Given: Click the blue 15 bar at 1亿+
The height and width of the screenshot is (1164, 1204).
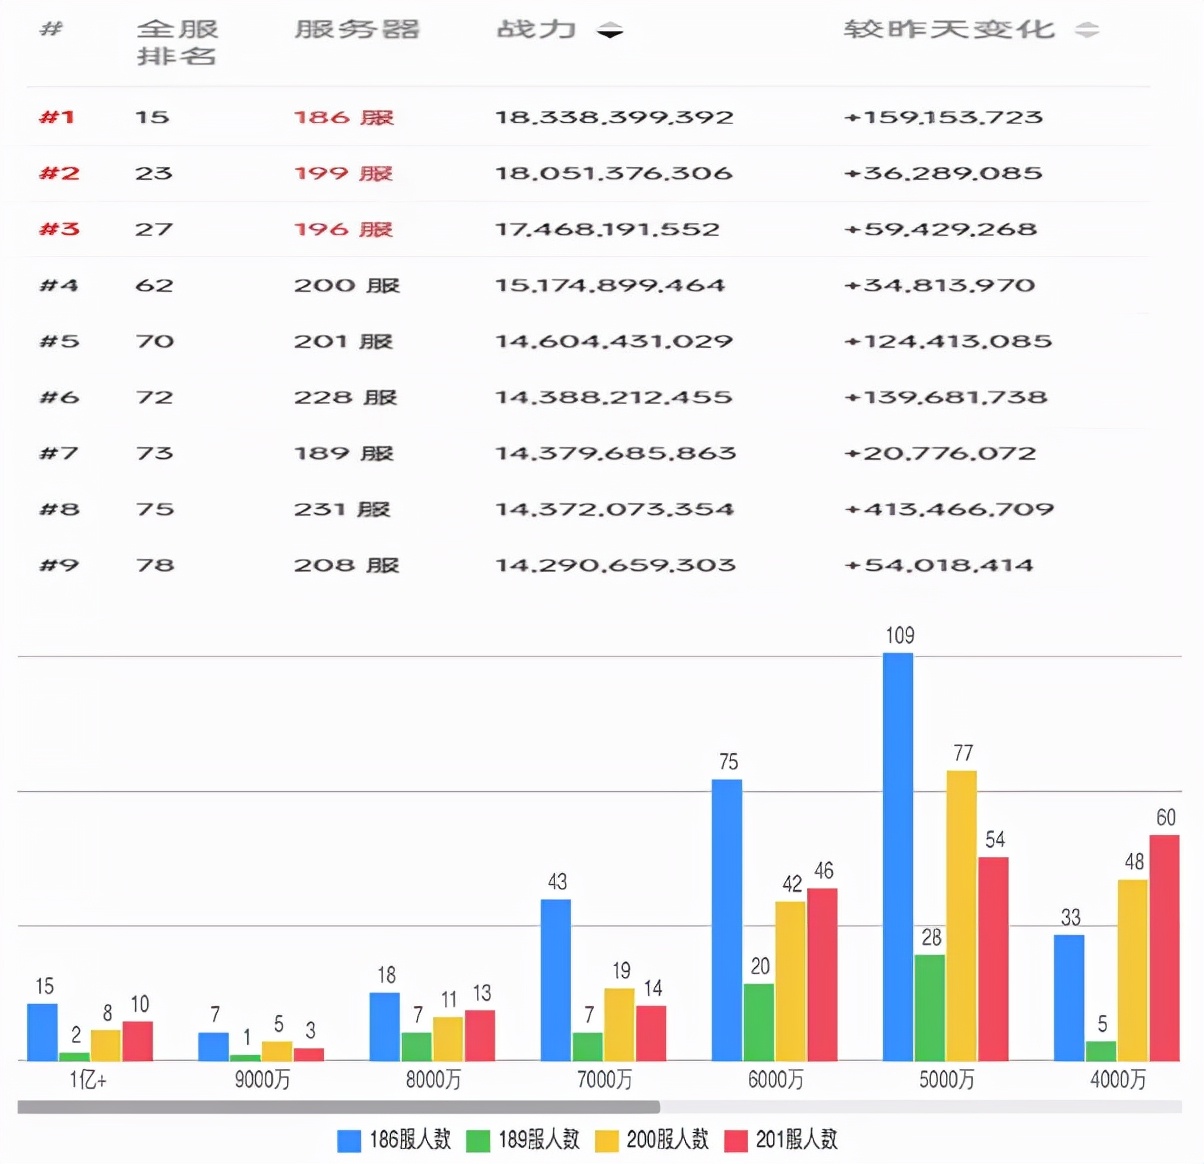Looking at the screenshot, I should pyautogui.click(x=42, y=1032).
